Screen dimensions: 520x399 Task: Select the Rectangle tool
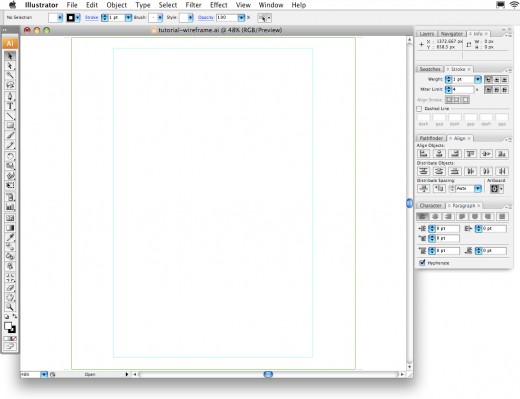pyautogui.click(x=10, y=126)
